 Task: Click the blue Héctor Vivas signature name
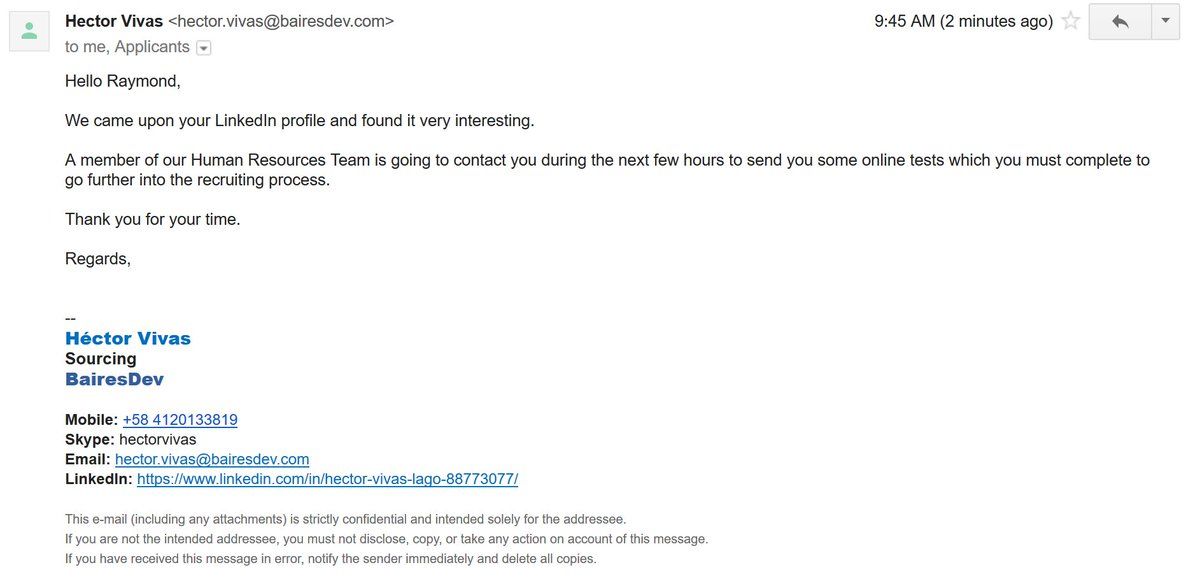click(x=128, y=339)
